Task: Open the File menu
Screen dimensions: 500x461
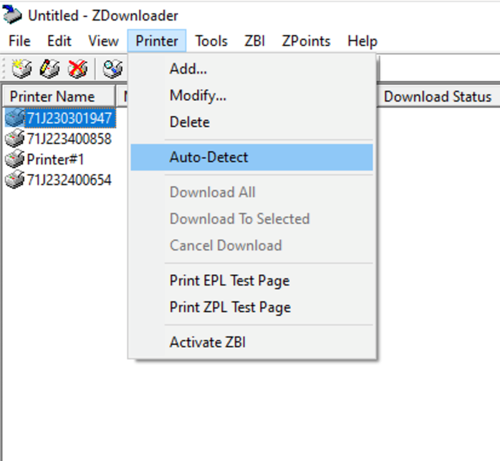Action: coord(19,41)
